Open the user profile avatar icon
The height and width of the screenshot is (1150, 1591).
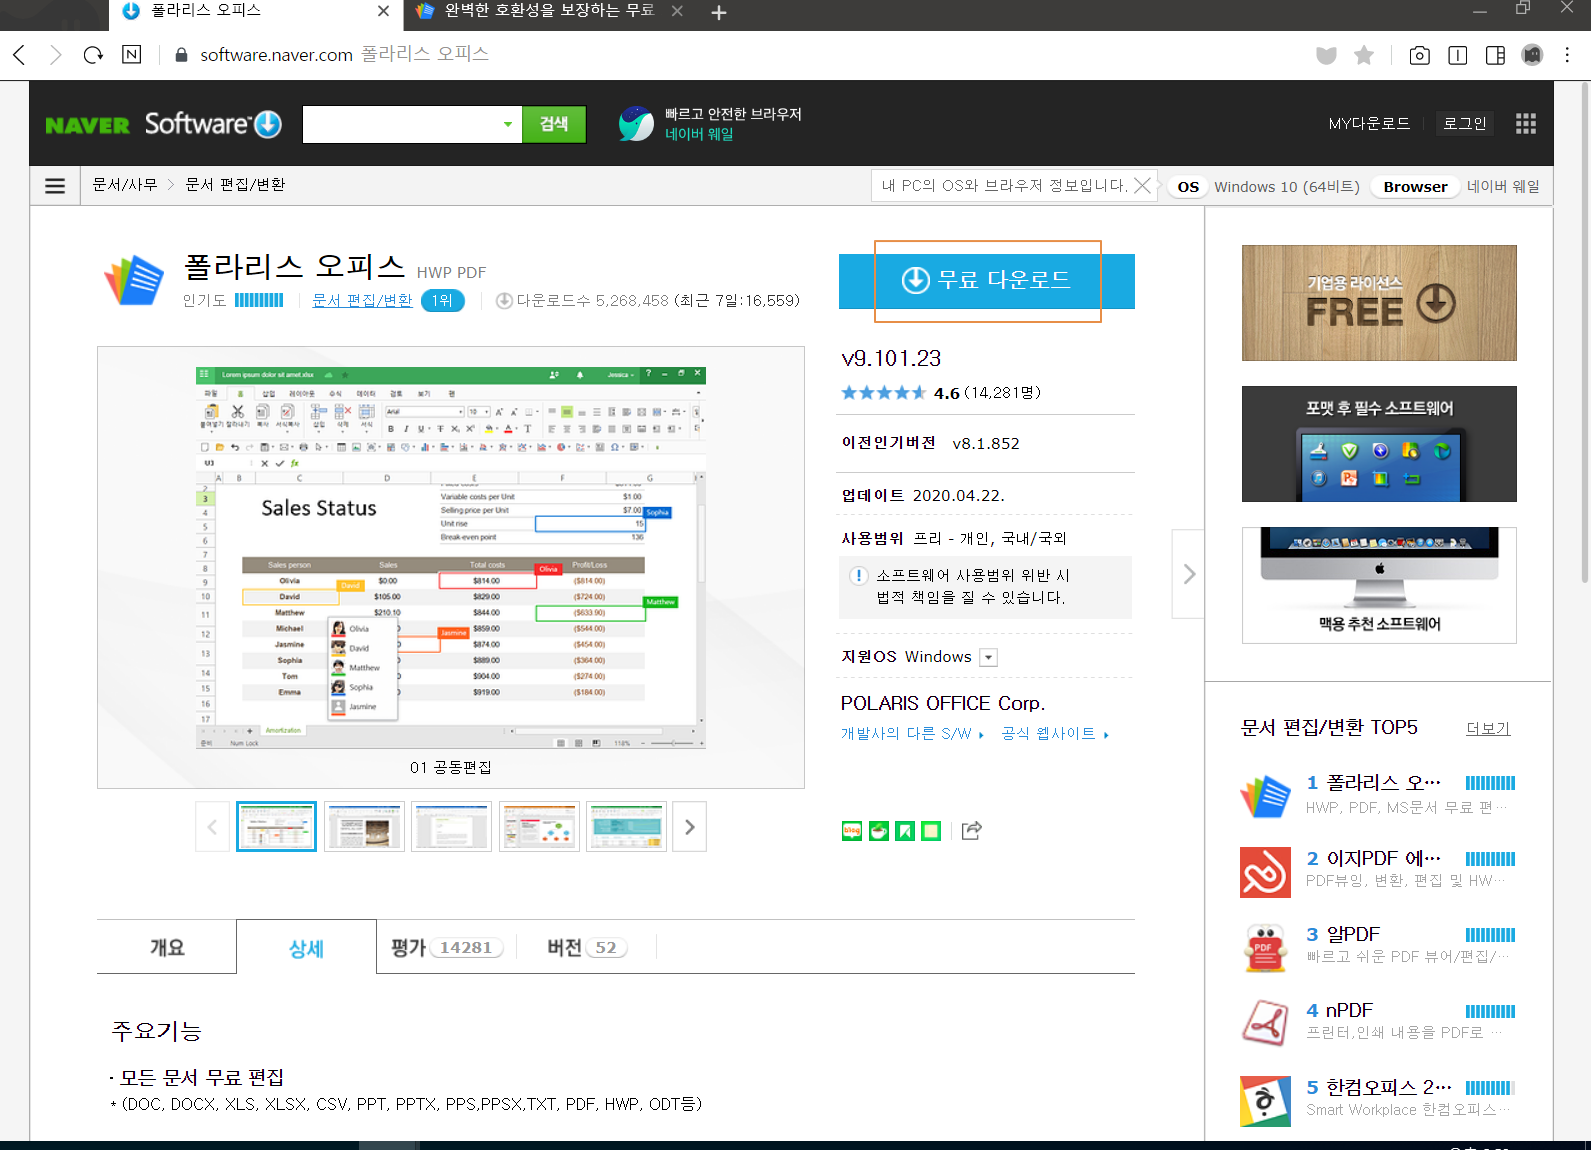tap(1532, 56)
